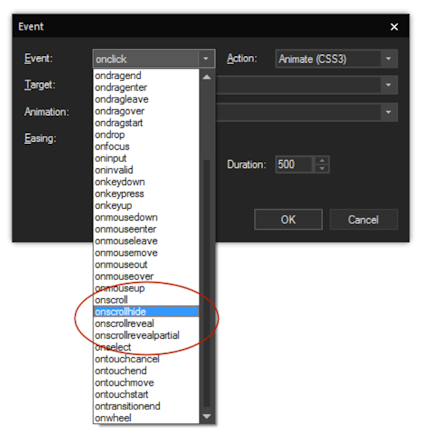Image resolution: width=428 pixels, height=437 pixels.
Task: Increase Duration with the up stepper
Action: 322,161
